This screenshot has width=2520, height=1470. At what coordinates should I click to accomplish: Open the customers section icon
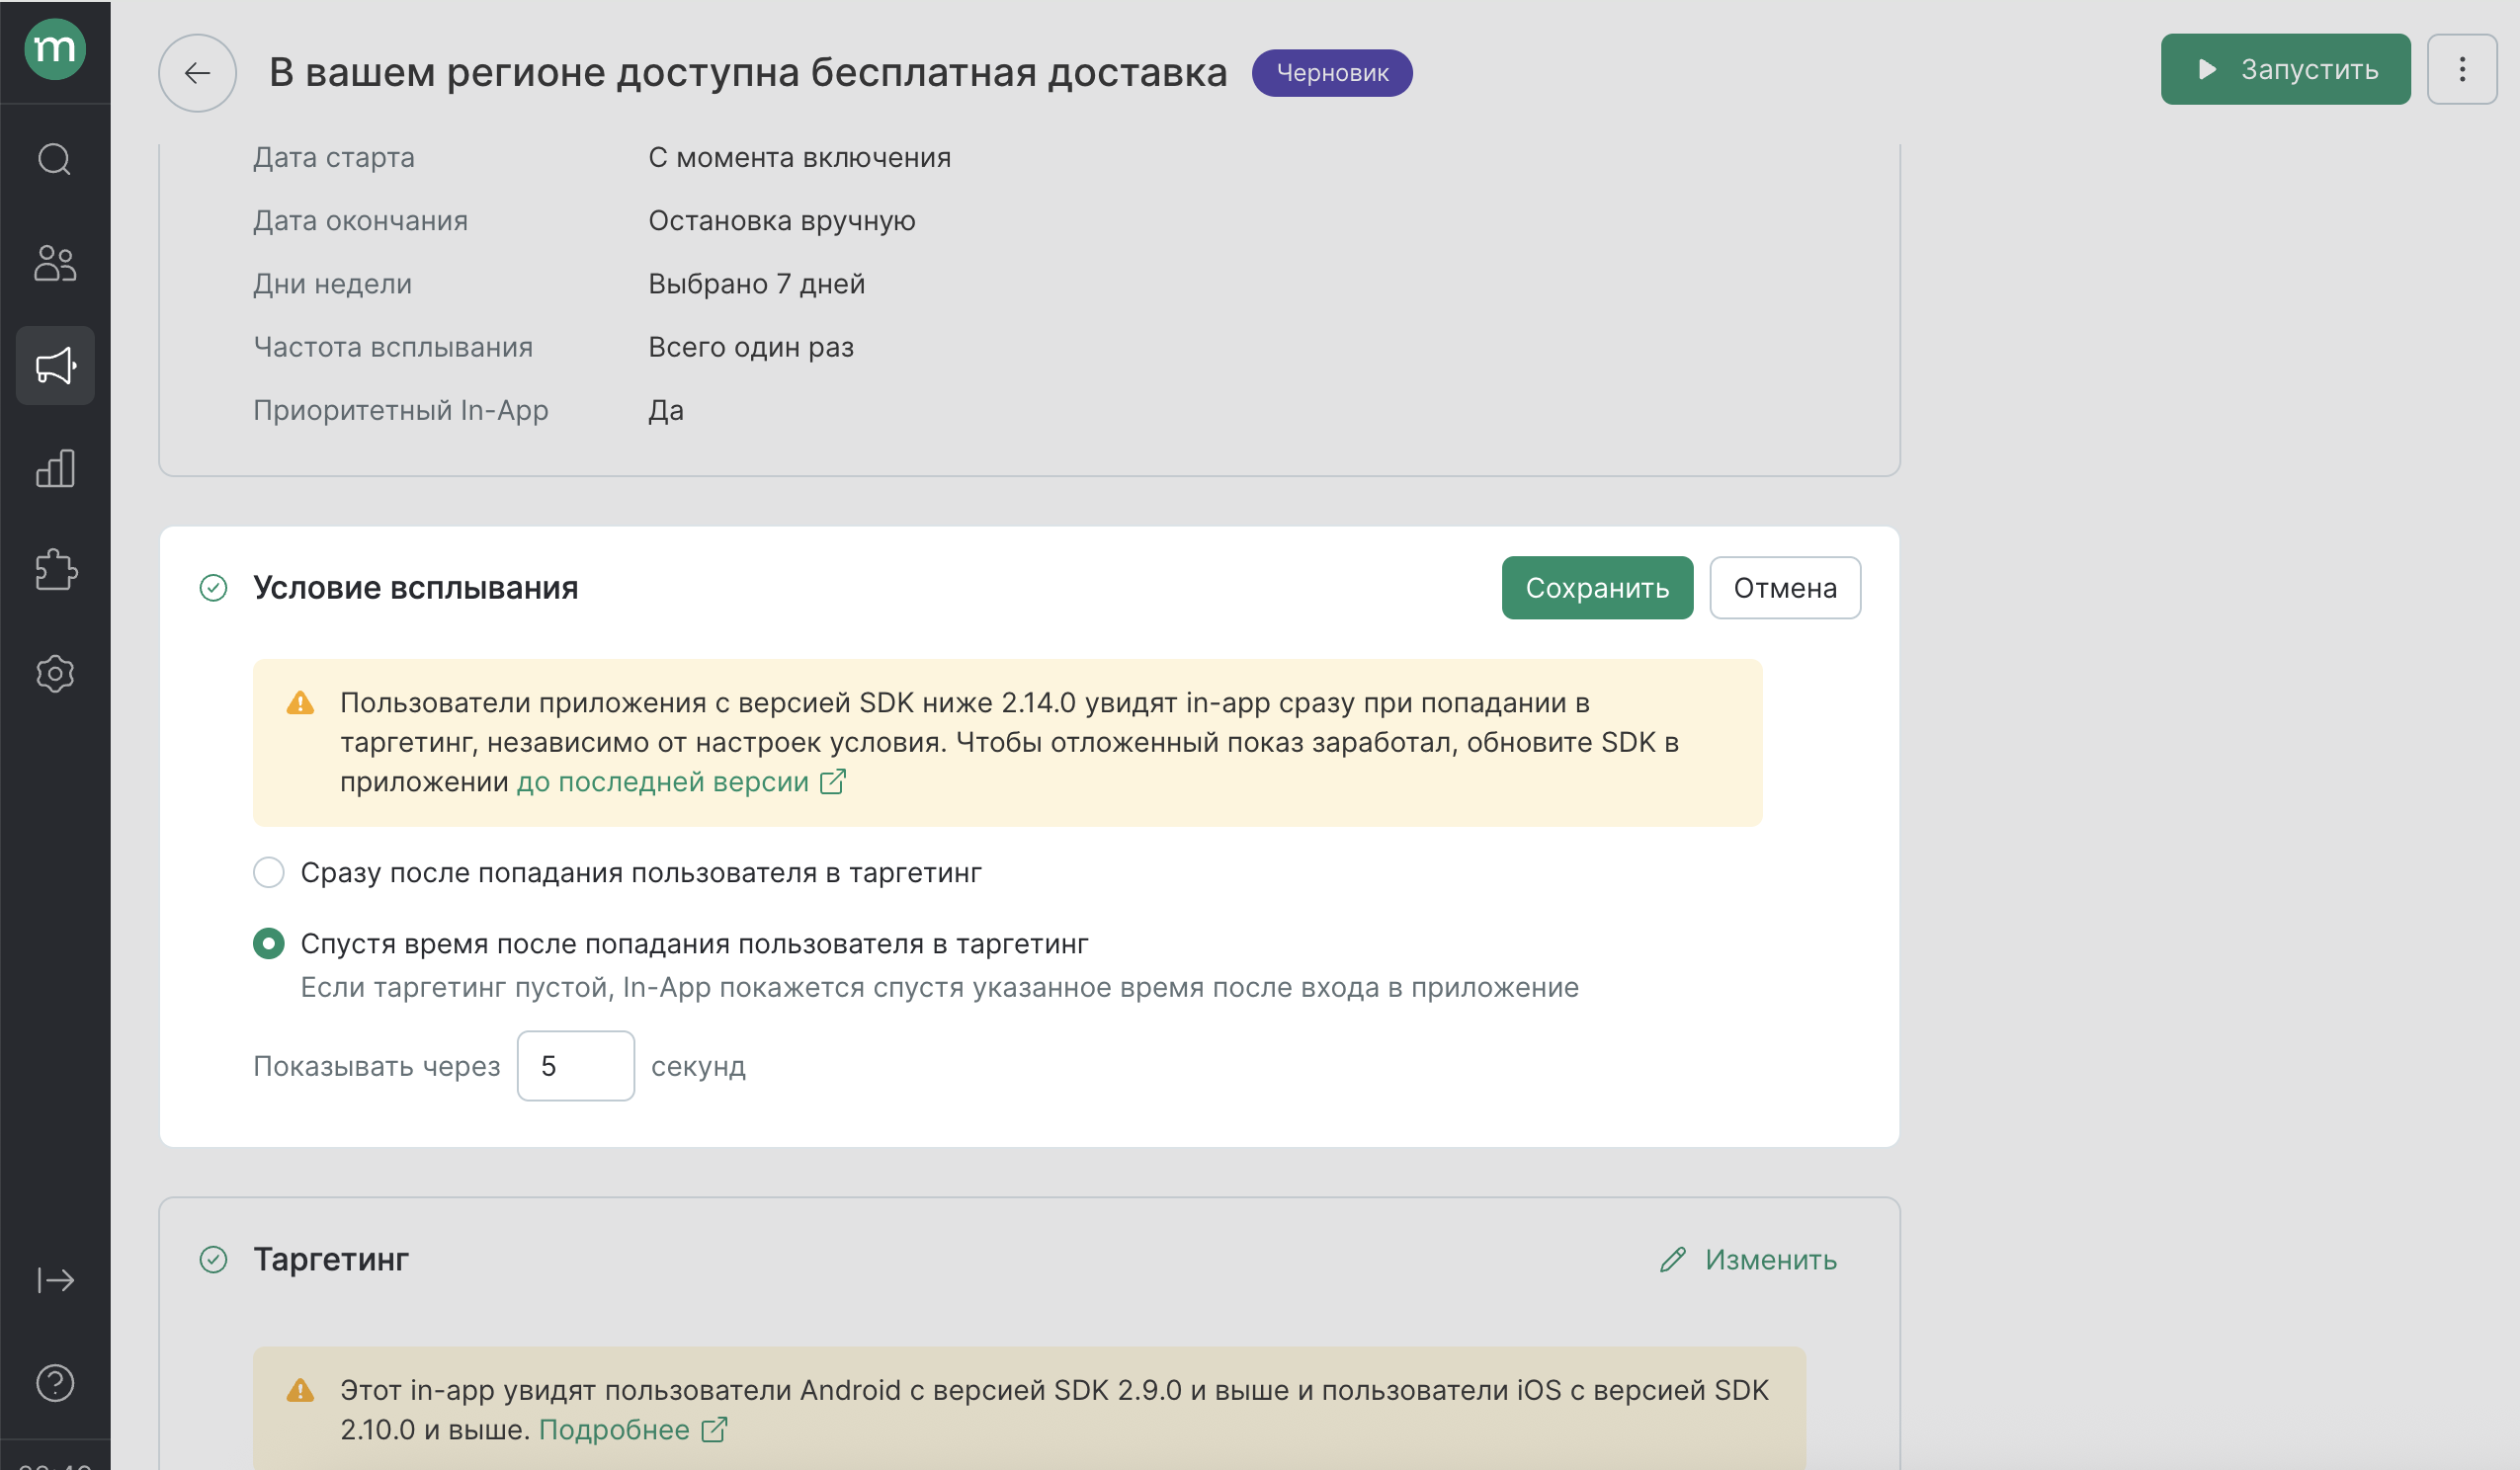coord(55,263)
